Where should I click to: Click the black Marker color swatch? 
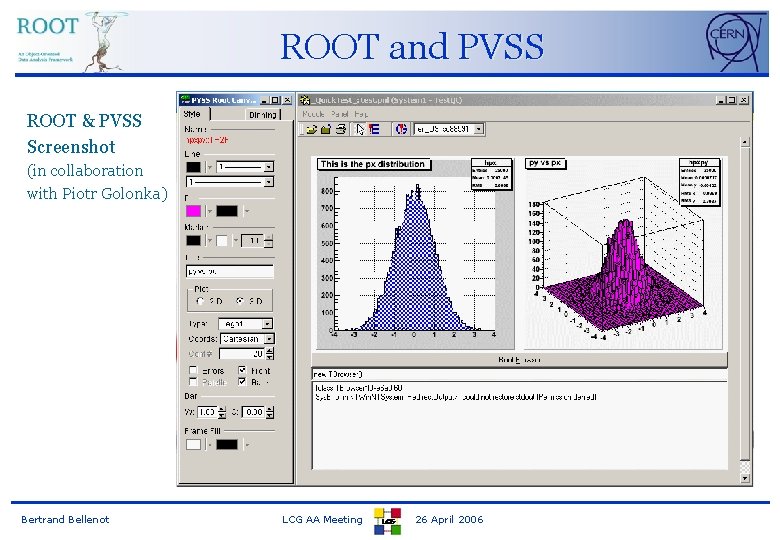click(x=194, y=241)
